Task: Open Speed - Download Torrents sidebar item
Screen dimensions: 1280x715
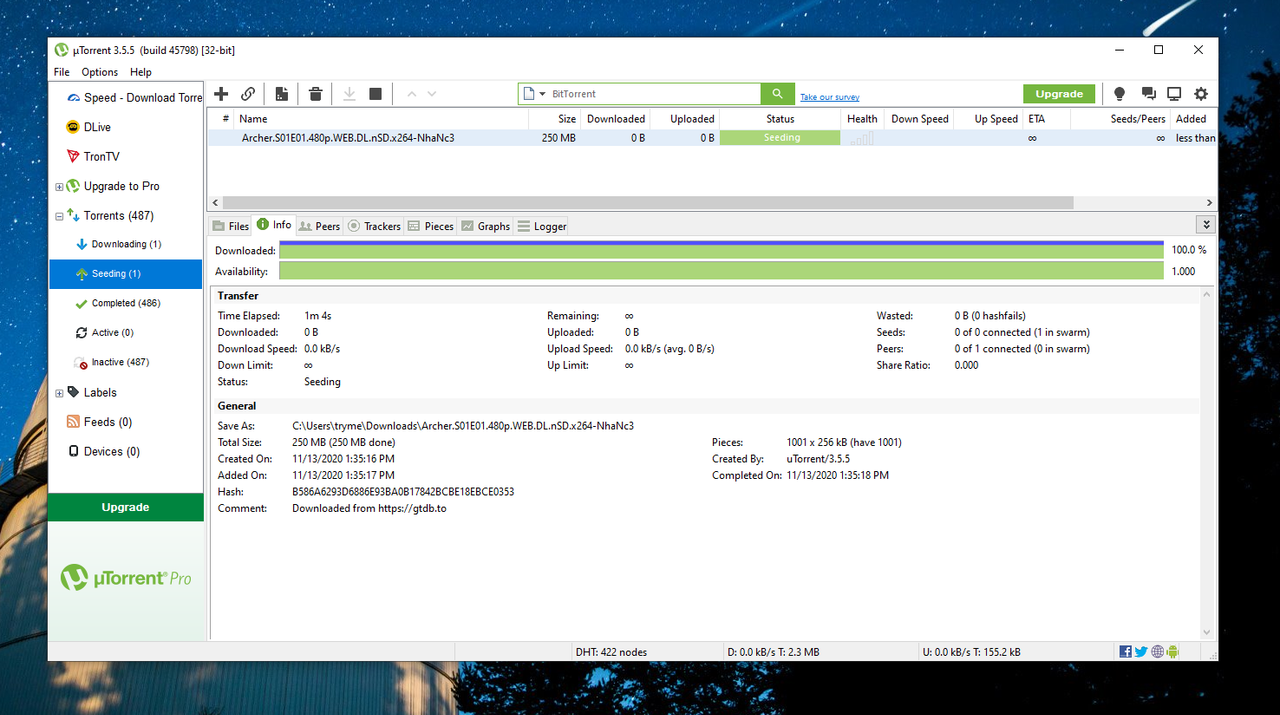Action: [126, 98]
